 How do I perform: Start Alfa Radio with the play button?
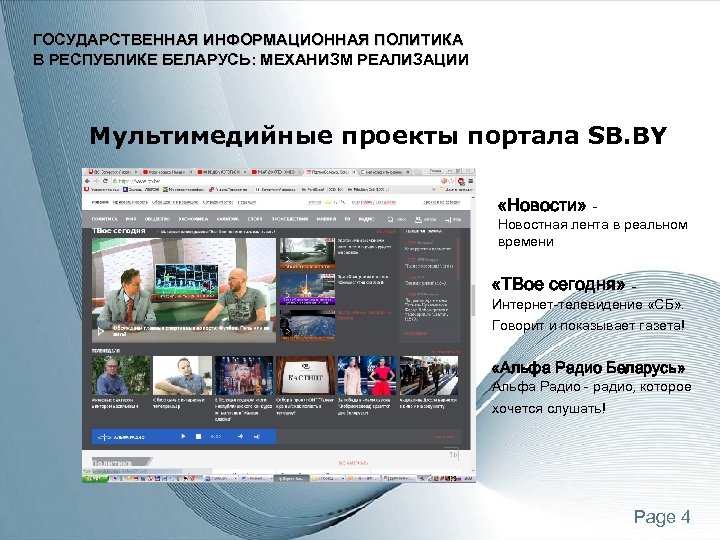pyautogui.click(x=183, y=436)
